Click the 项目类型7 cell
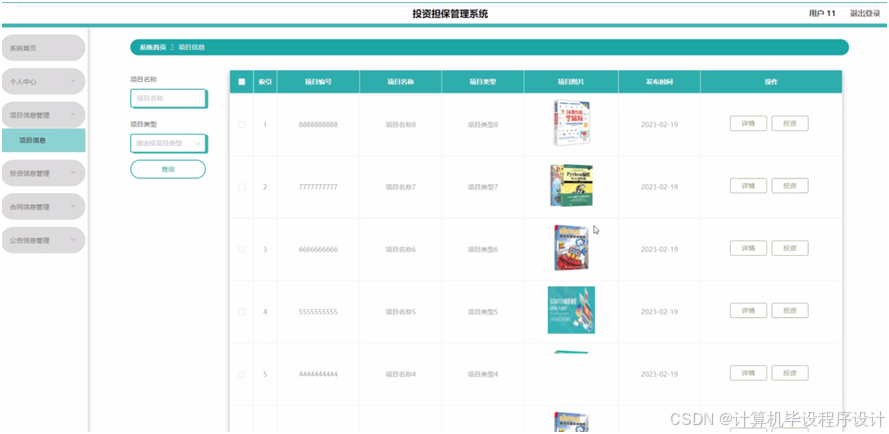The image size is (889, 434). tap(482, 187)
